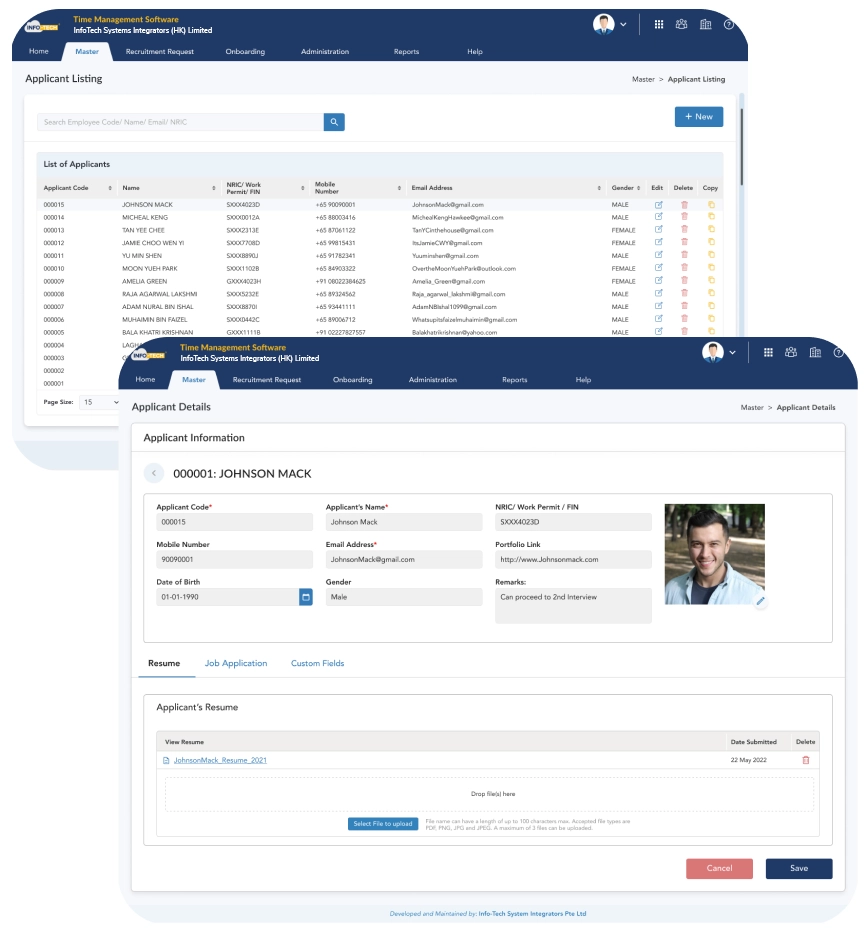Click the pencil icon on applicant photo
This screenshot has width=868, height=932.
pos(760,601)
